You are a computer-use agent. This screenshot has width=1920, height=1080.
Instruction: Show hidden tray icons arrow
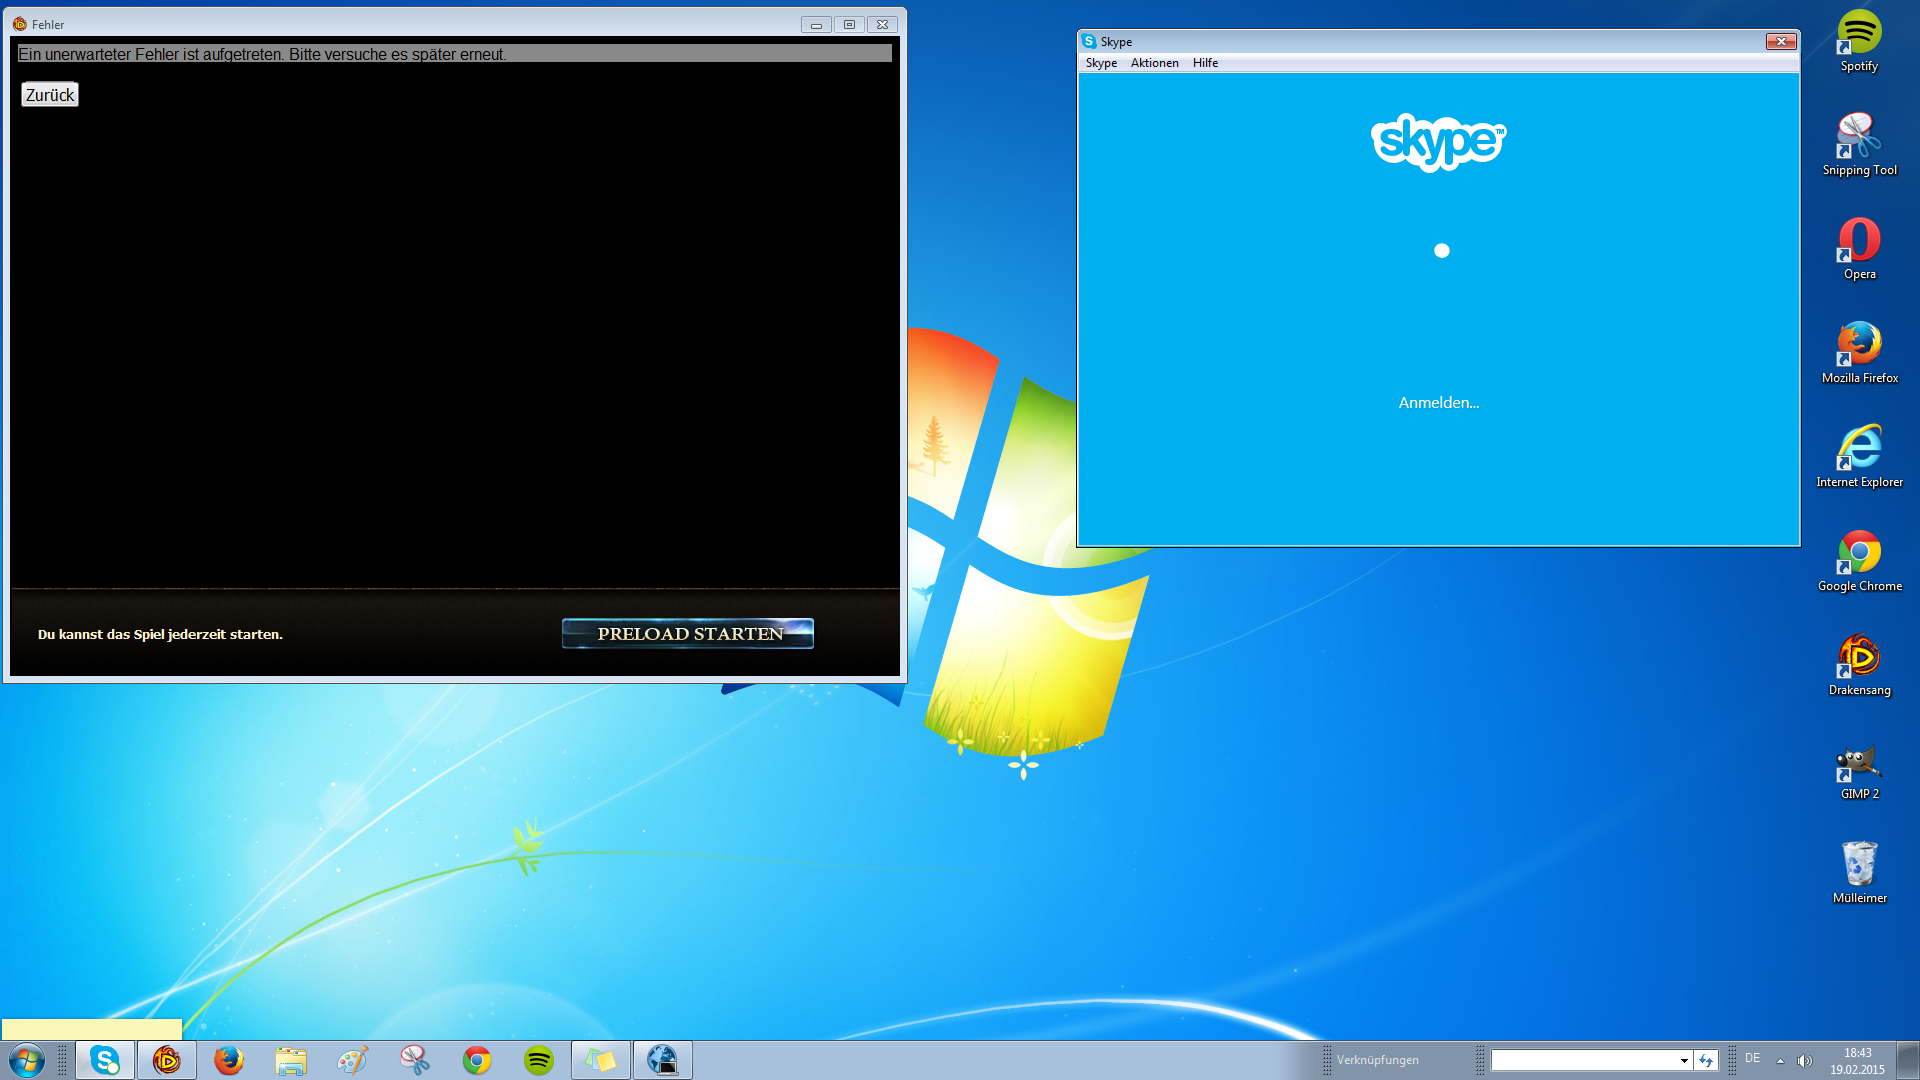[x=1780, y=1061]
